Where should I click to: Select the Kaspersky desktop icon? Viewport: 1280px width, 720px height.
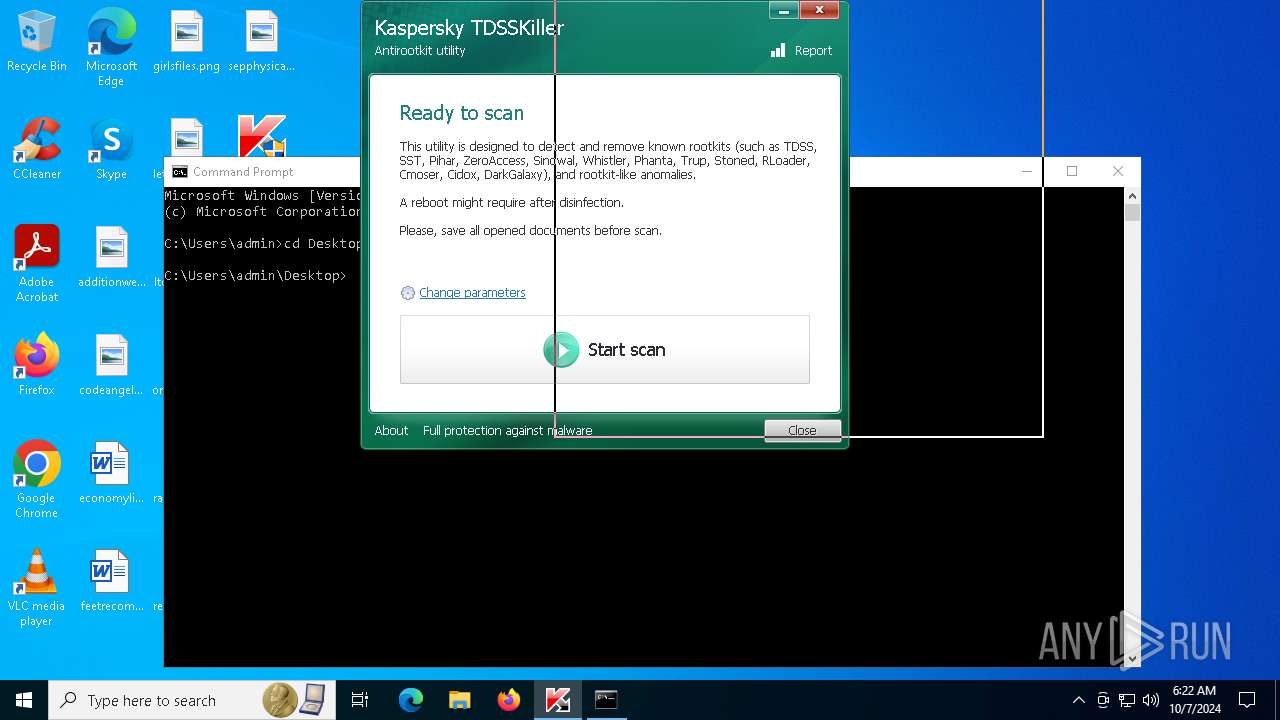(261, 137)
